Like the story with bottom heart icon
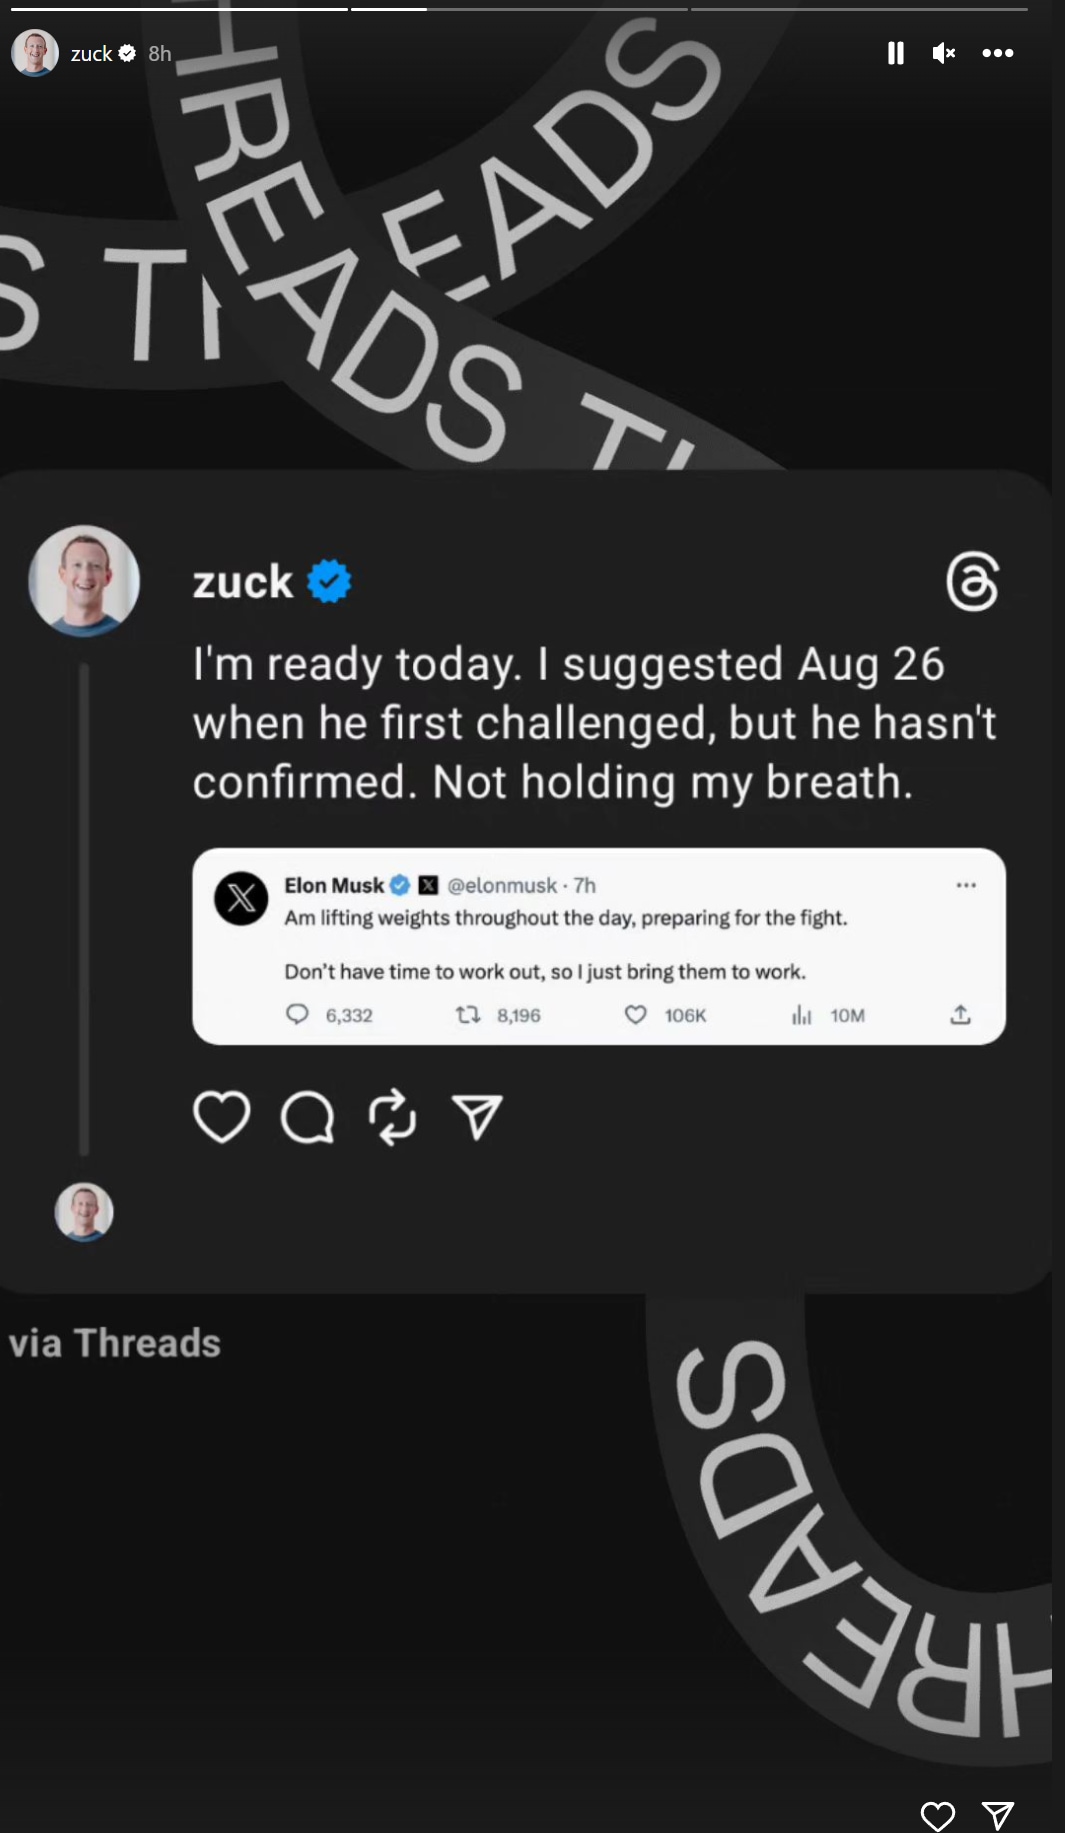The width and height of the screenshot is (1065, 1833). tap(937, 1815)
